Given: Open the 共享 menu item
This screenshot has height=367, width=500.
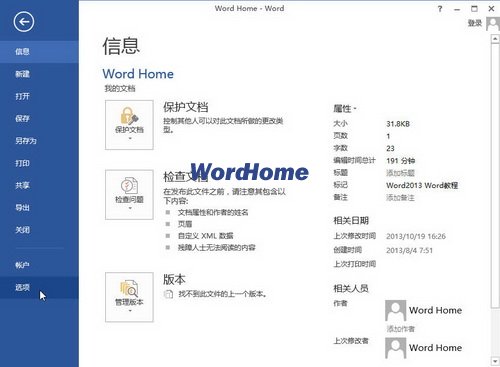Looking at the screenshot, I should [x=39, y=185].
